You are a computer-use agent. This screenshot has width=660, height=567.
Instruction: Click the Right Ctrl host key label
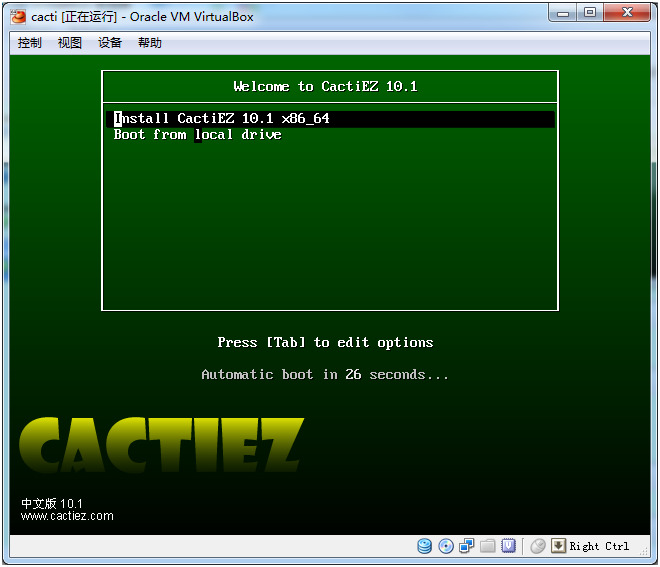click(599, 546)
